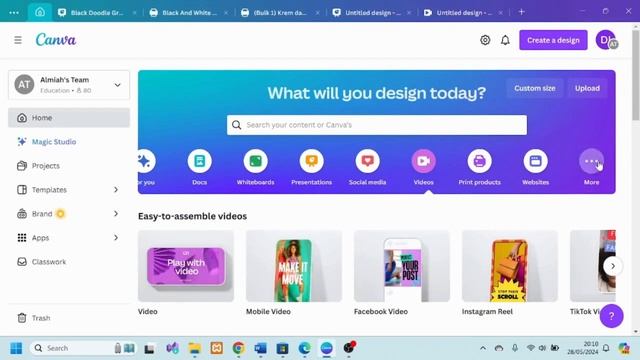This screenshot has width=640, height=360.
Task: Select the Presentations category icon
Action: point(311,161)
